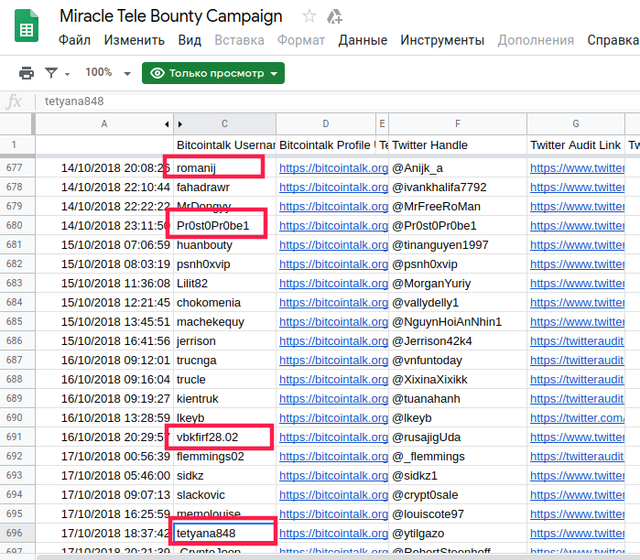Open bitcointalk profile link for romanij
Viewport: 640px width, 560px height.
click(333, 168)
